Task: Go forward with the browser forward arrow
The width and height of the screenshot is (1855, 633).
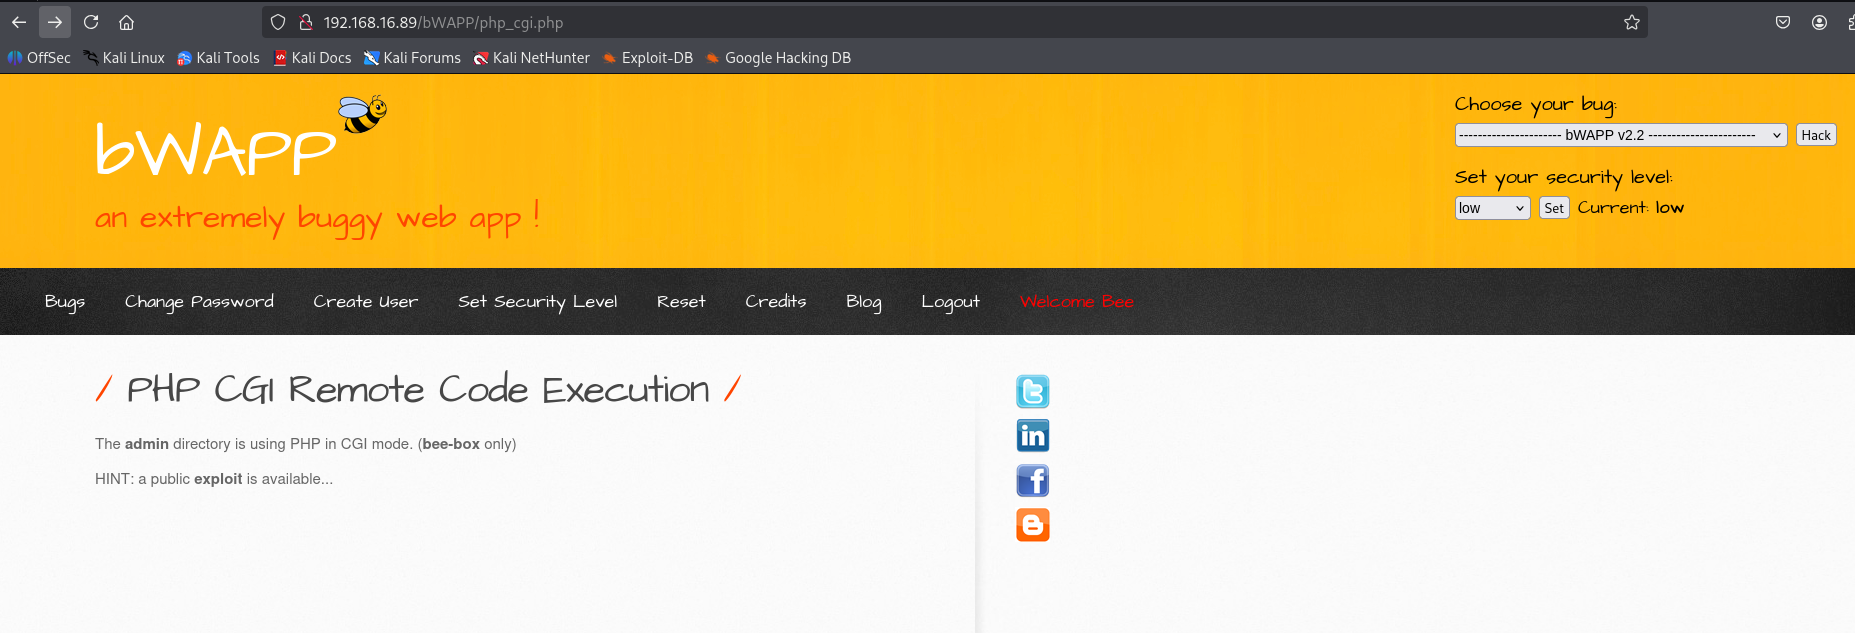Action: point(55,22)
